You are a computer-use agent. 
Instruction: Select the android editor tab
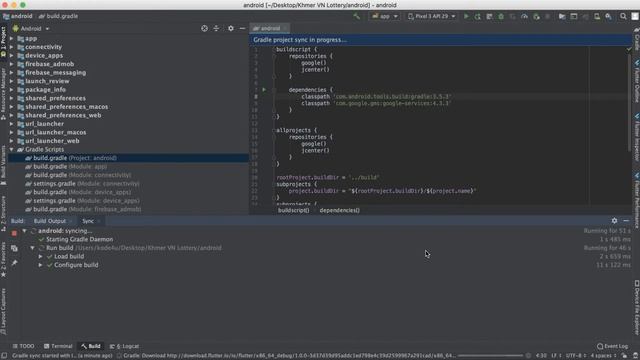(x=269, y=28)
